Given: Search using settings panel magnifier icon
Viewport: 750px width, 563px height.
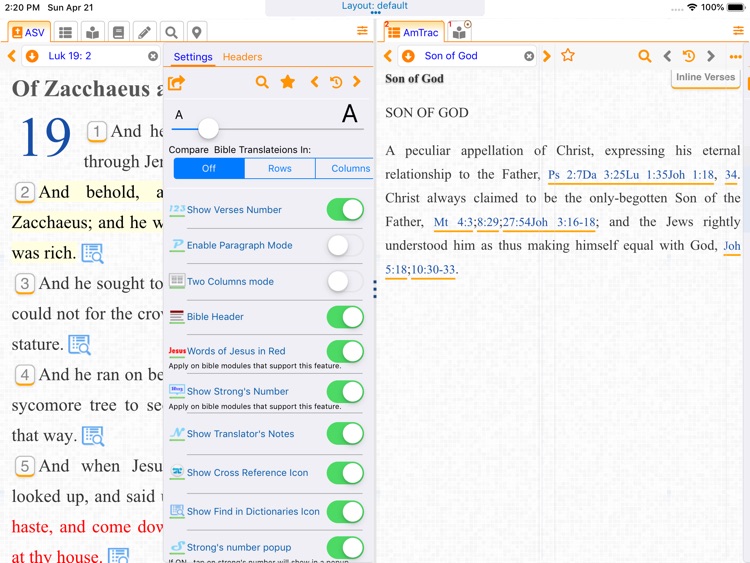Looking at the screenshot, I should click(x=262, y=82).
